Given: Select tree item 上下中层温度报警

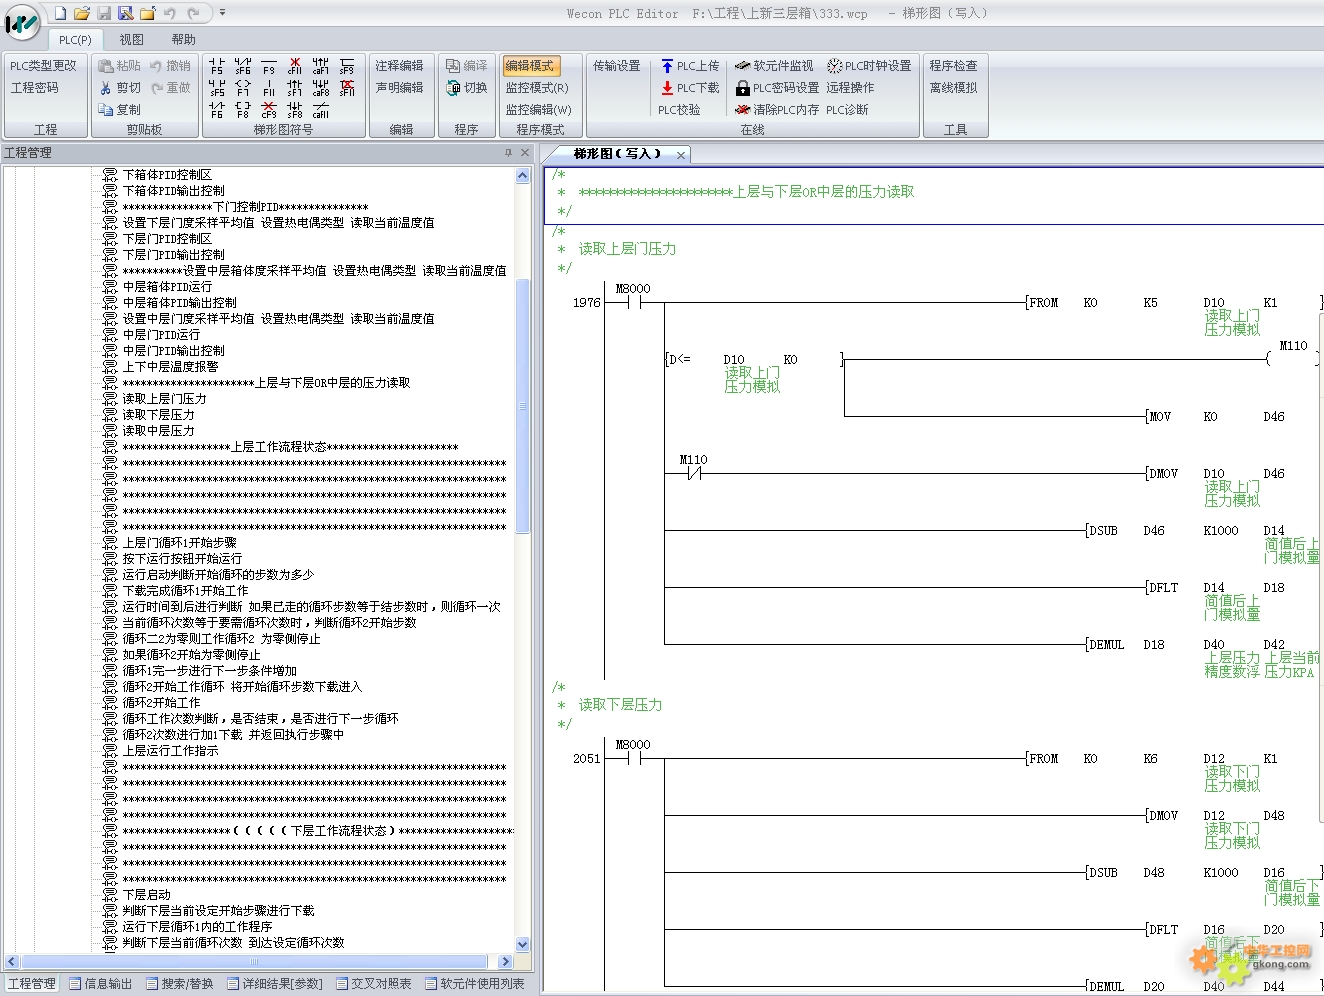Looking at the screenshot, I should (170, 367).
